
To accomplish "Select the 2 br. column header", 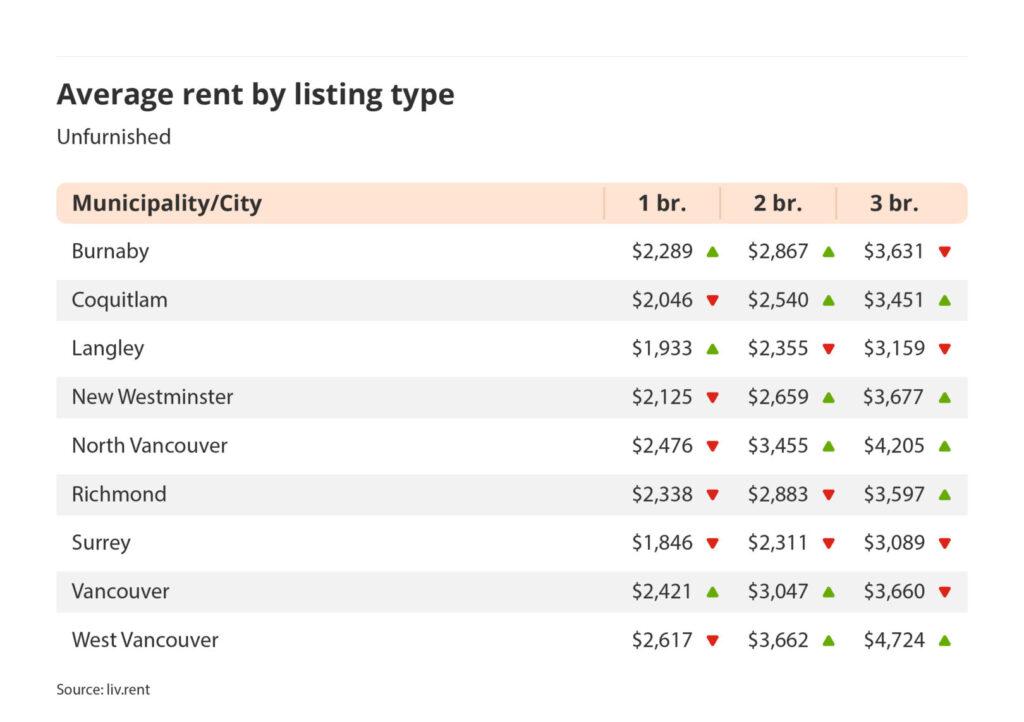I will (778, 203).
